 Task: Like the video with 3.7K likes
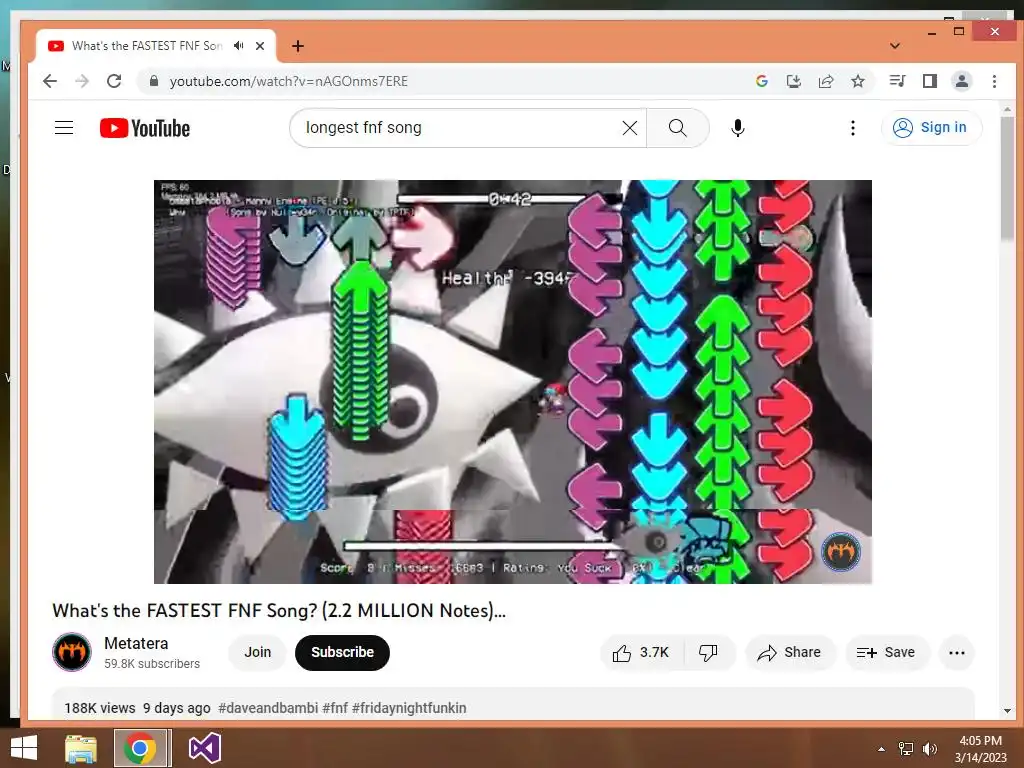pos(641,652)
